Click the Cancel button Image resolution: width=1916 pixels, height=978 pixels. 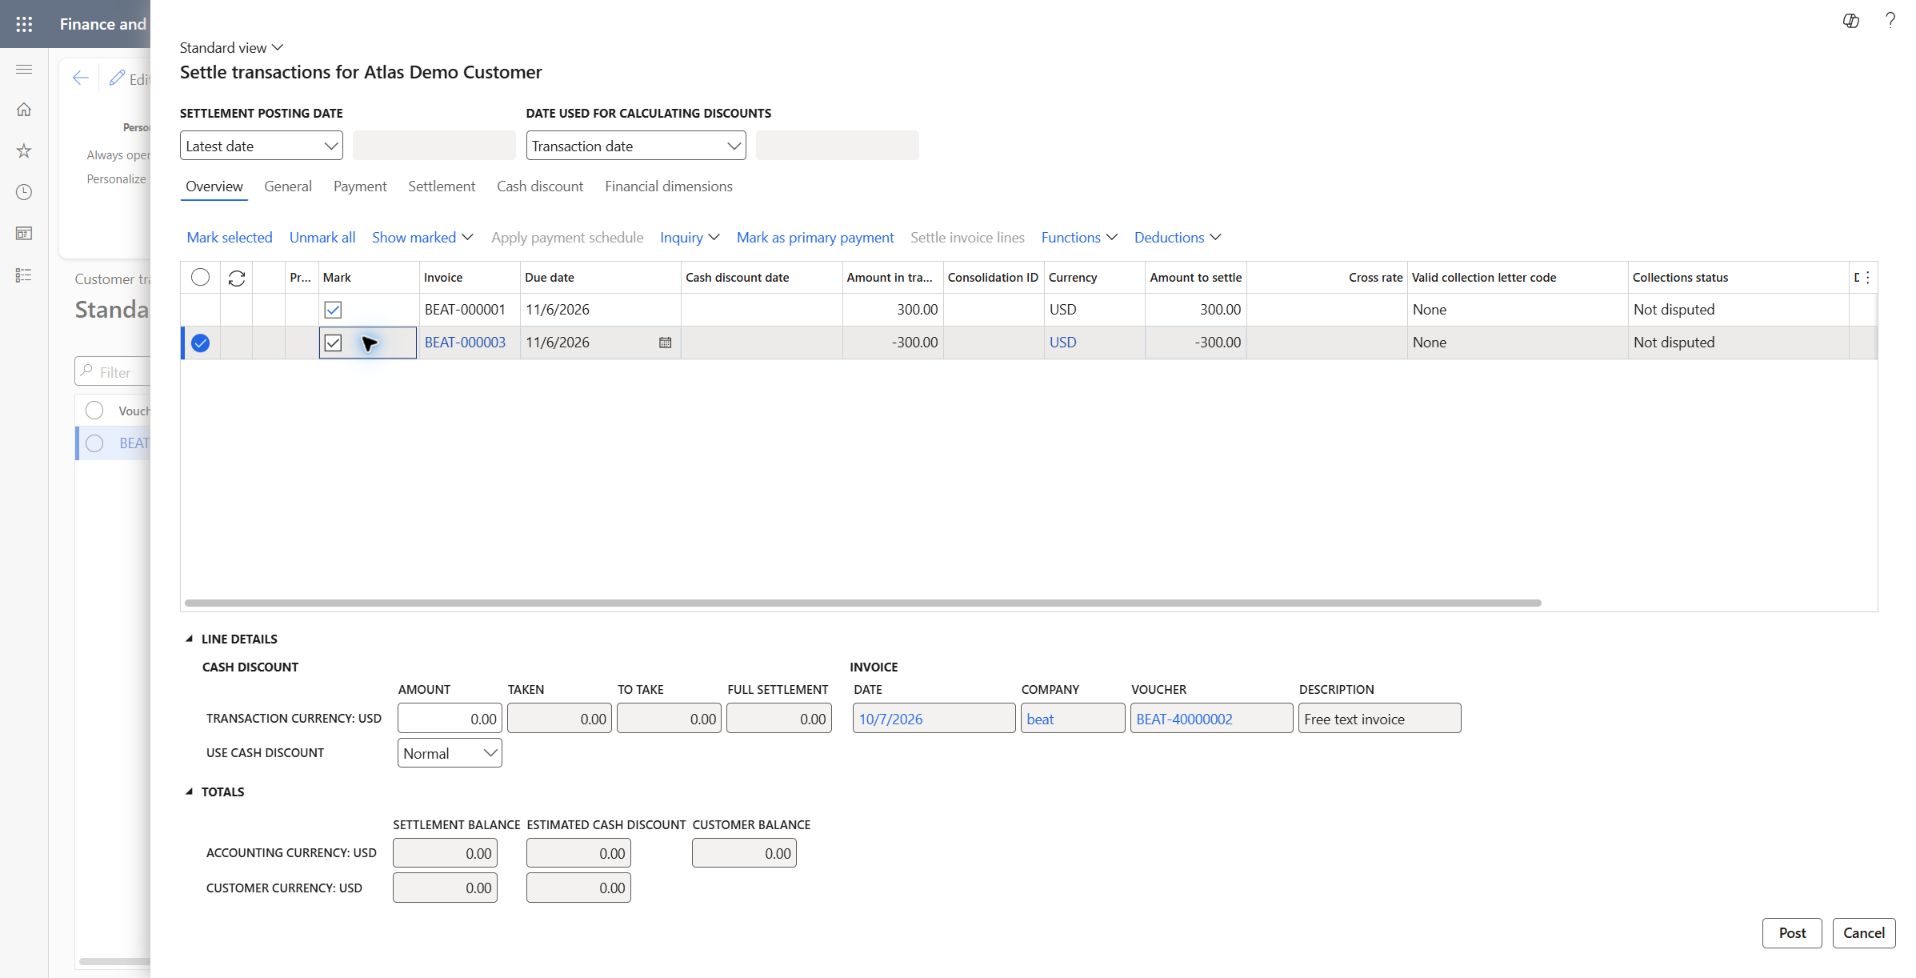1864,933
